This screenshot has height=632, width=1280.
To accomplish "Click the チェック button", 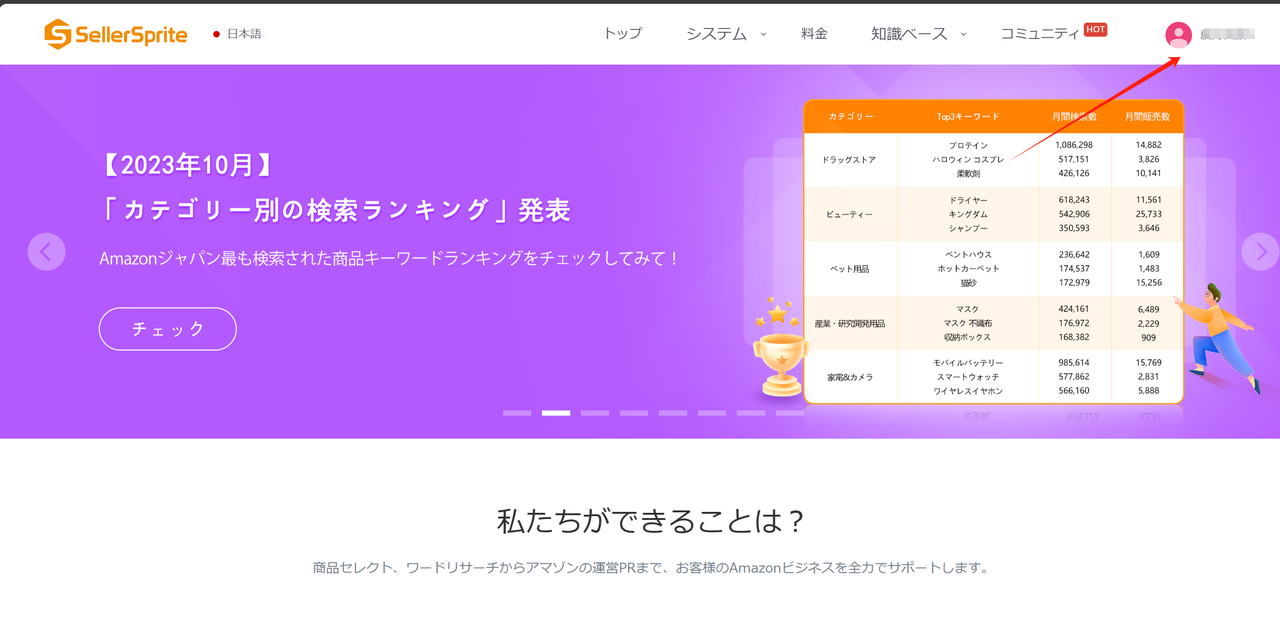I will 168,329.
